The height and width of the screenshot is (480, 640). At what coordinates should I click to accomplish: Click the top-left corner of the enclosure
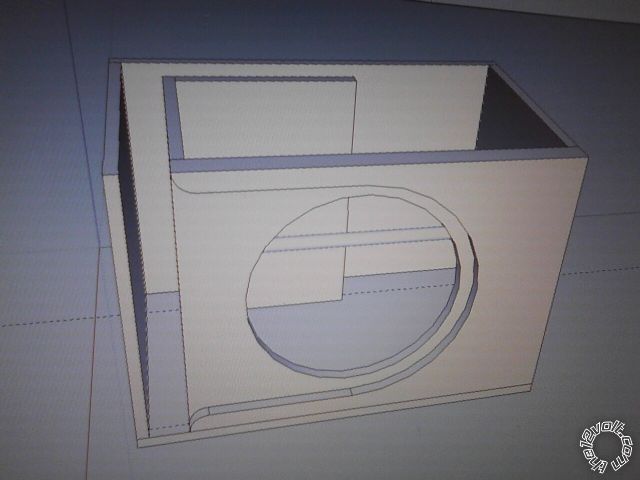(110, 60)
